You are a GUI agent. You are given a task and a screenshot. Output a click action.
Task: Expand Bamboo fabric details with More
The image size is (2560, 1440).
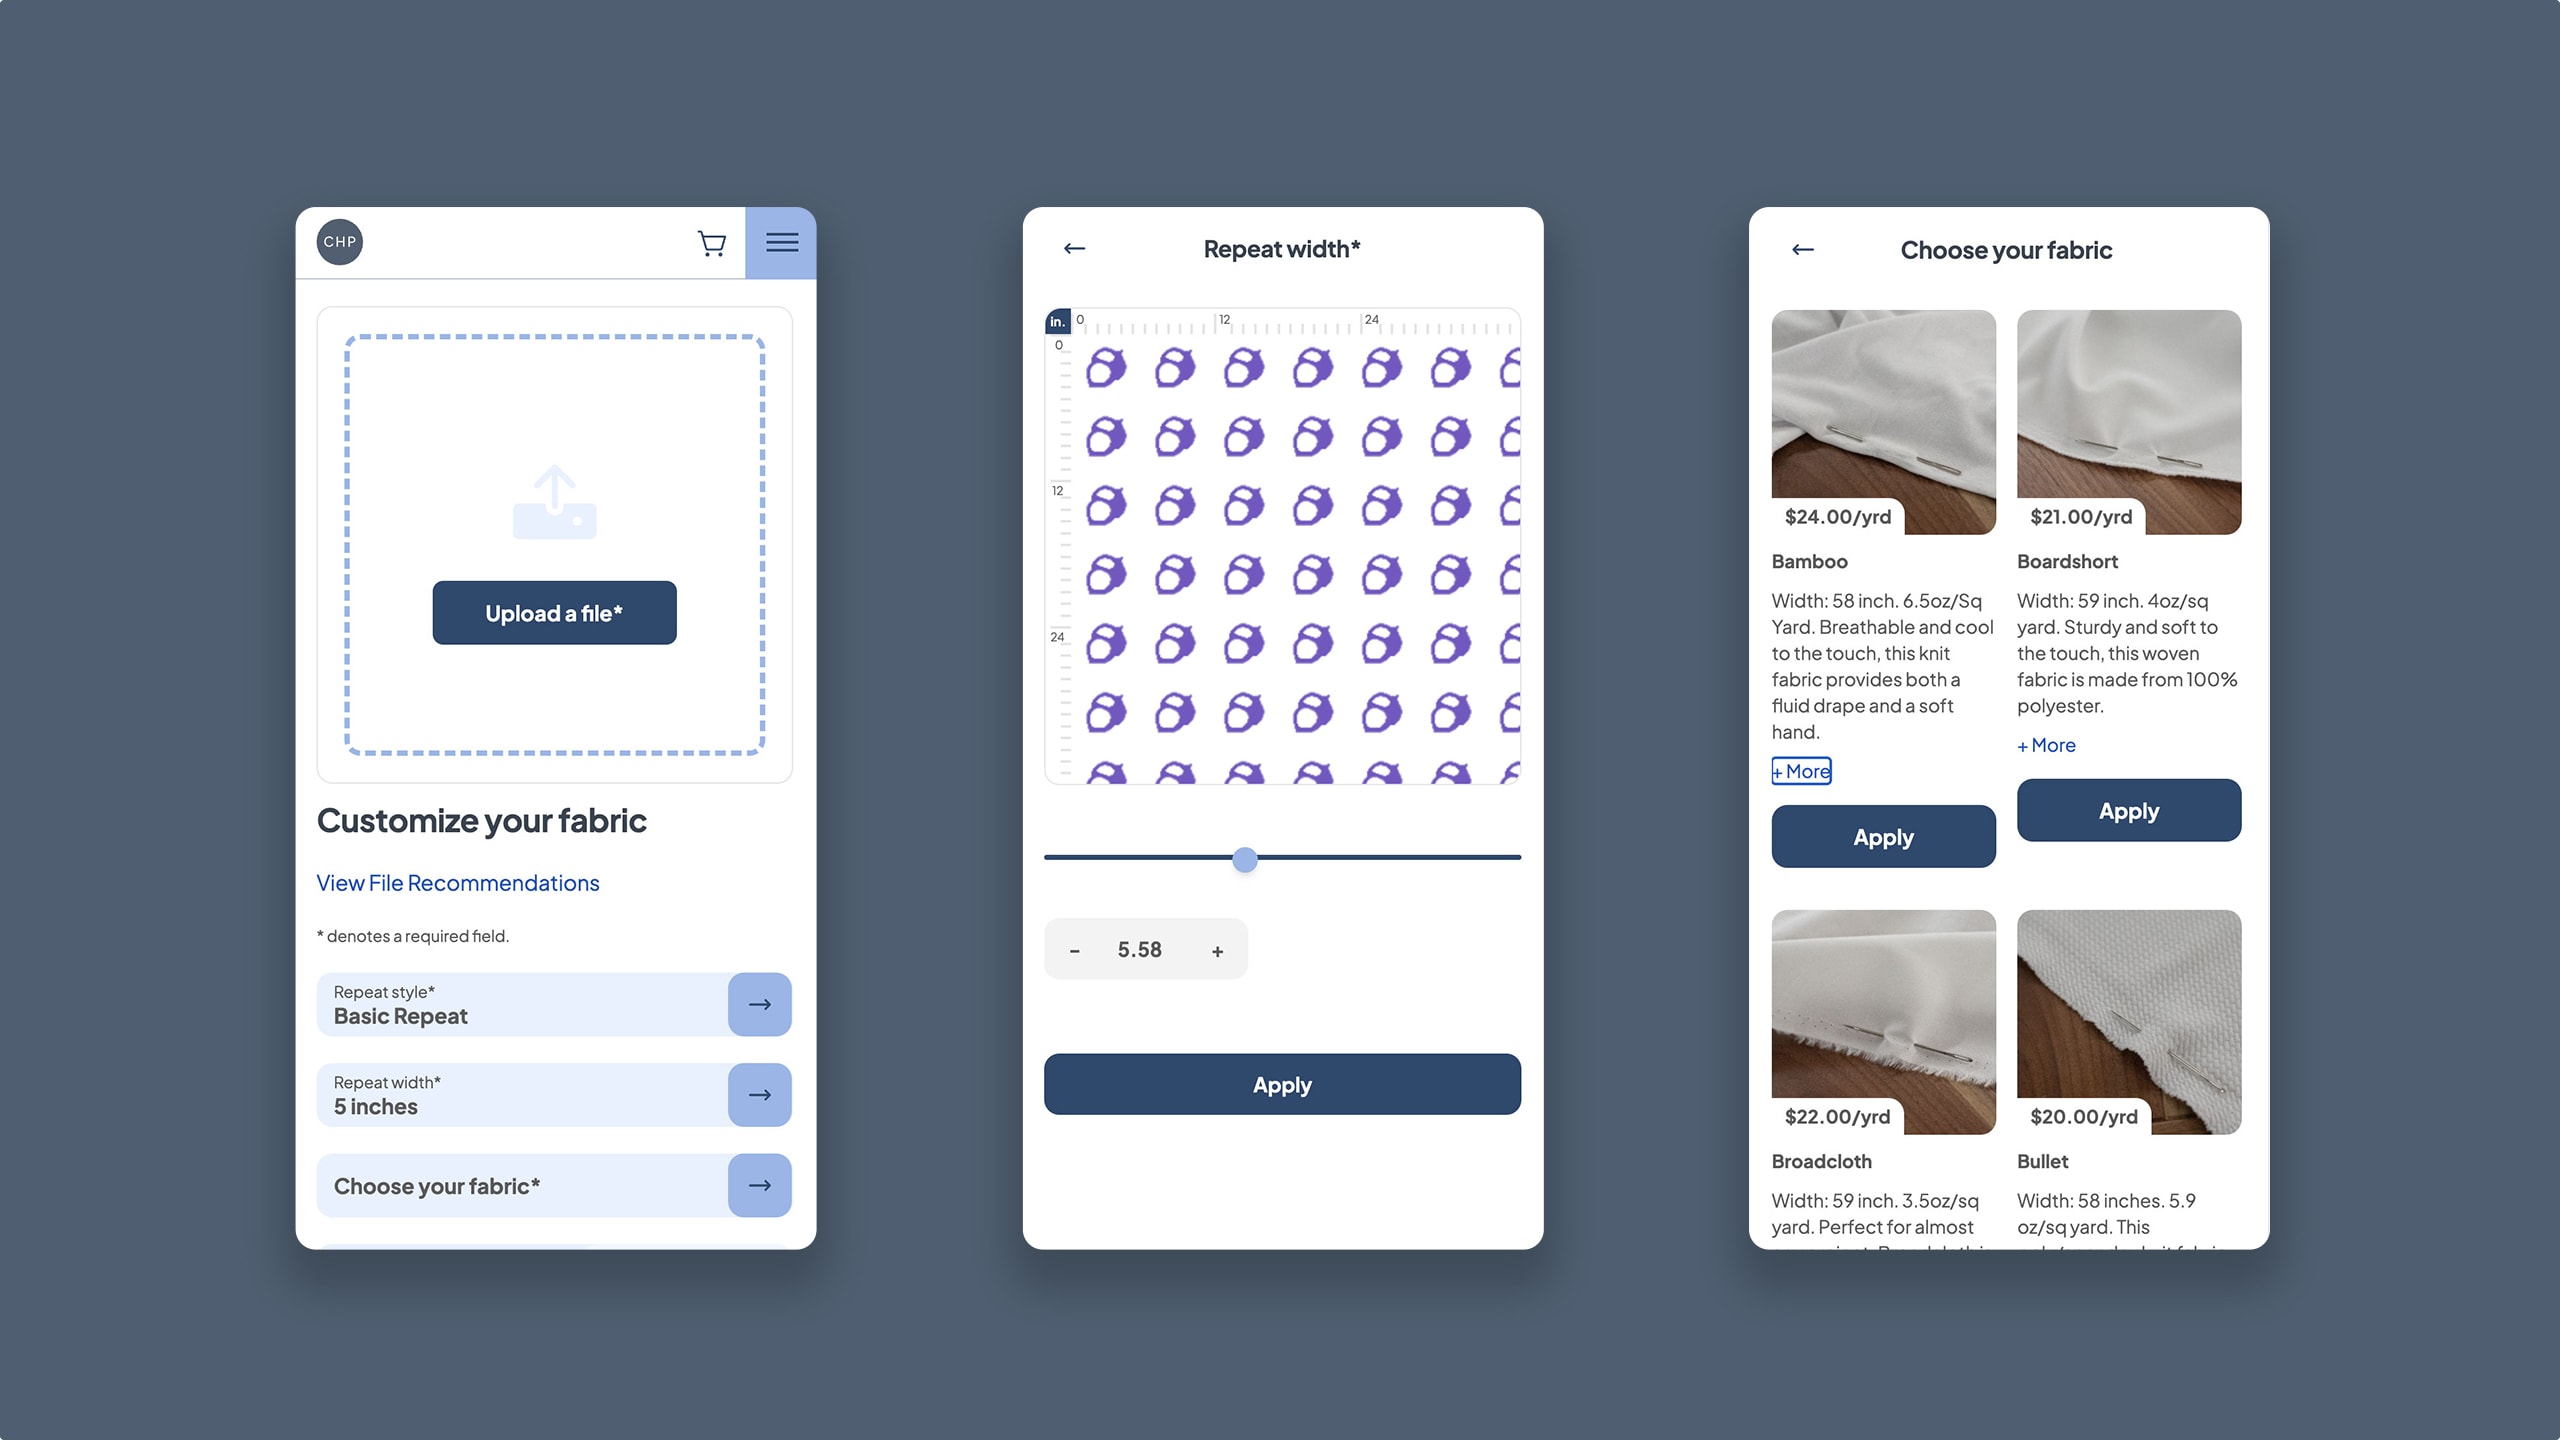point(1800,770)
